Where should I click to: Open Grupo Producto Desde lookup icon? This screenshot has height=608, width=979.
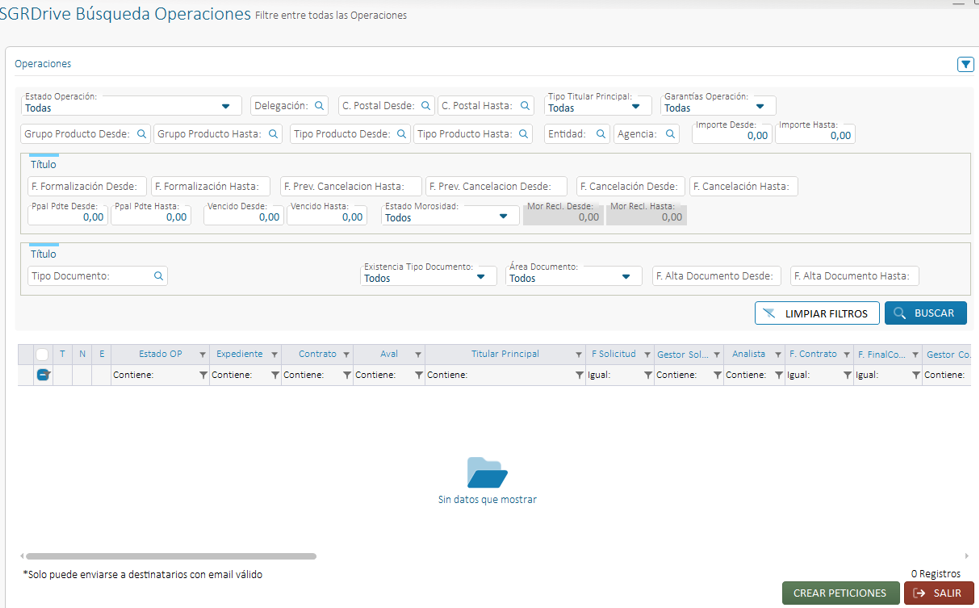141,134
